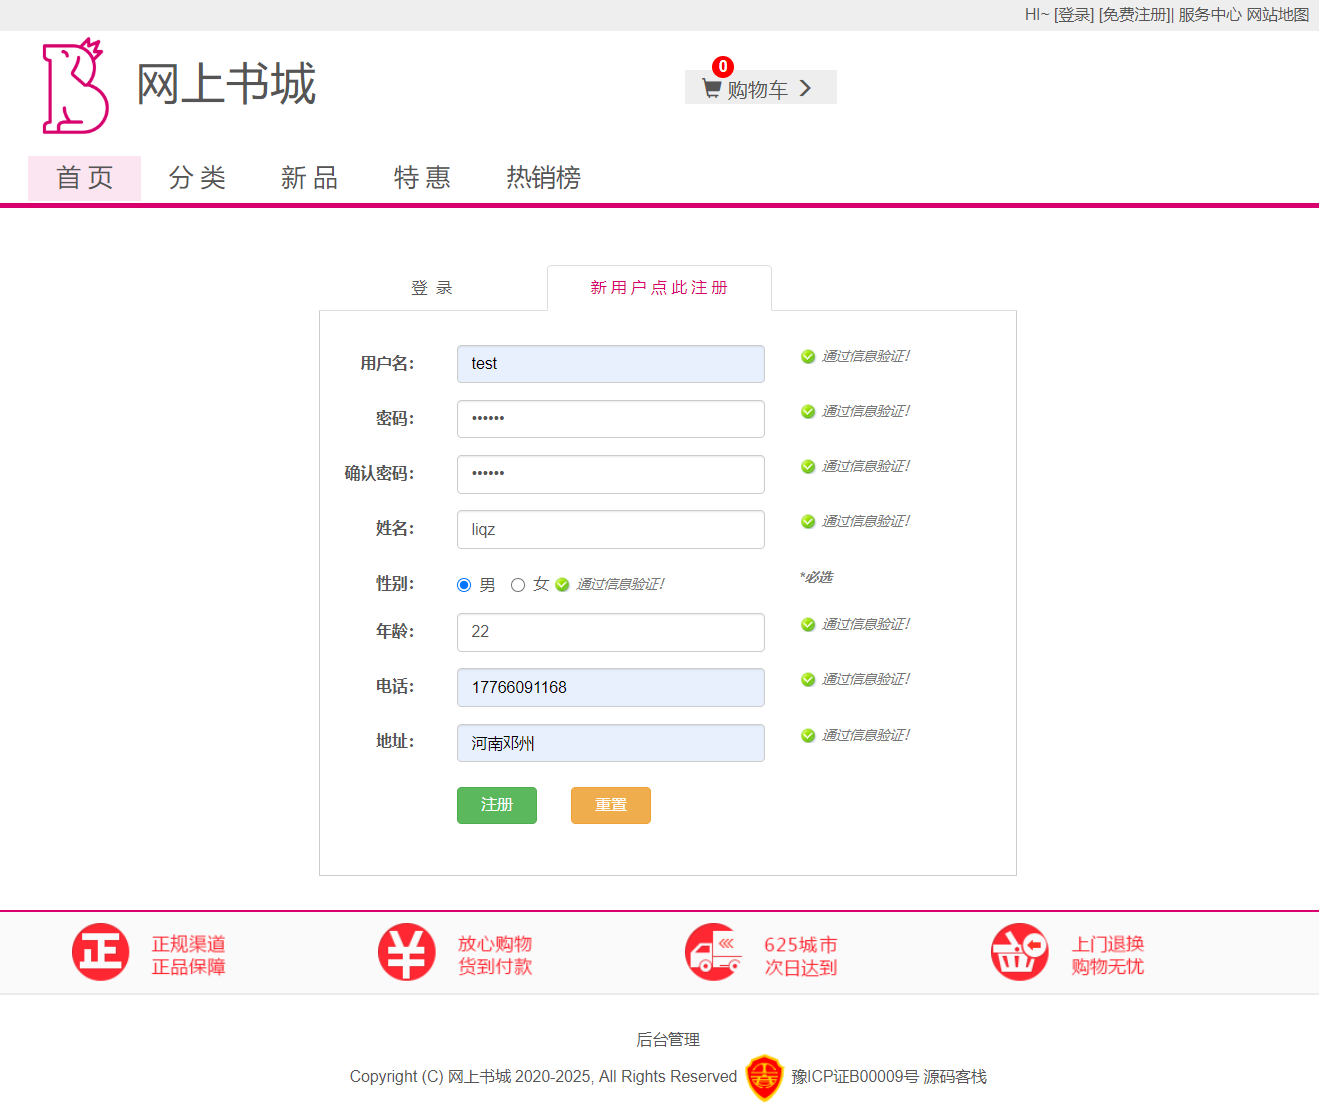Click the delivery truck icon

[x=713, y=952]
